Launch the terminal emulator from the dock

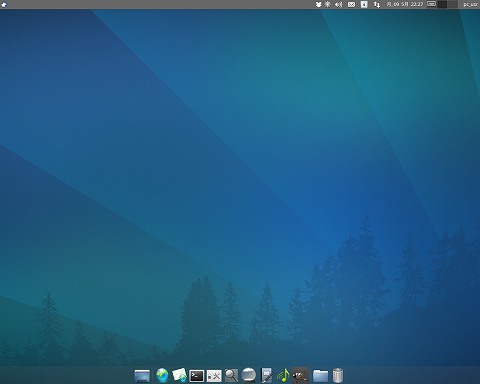click(197, 376)
